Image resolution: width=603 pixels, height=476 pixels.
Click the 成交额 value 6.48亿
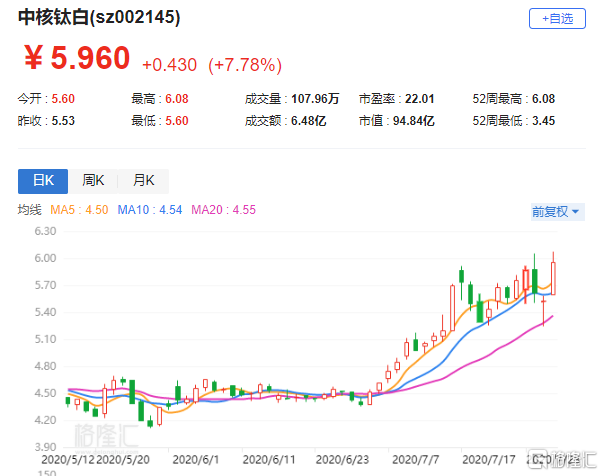[x=308, y=121]
